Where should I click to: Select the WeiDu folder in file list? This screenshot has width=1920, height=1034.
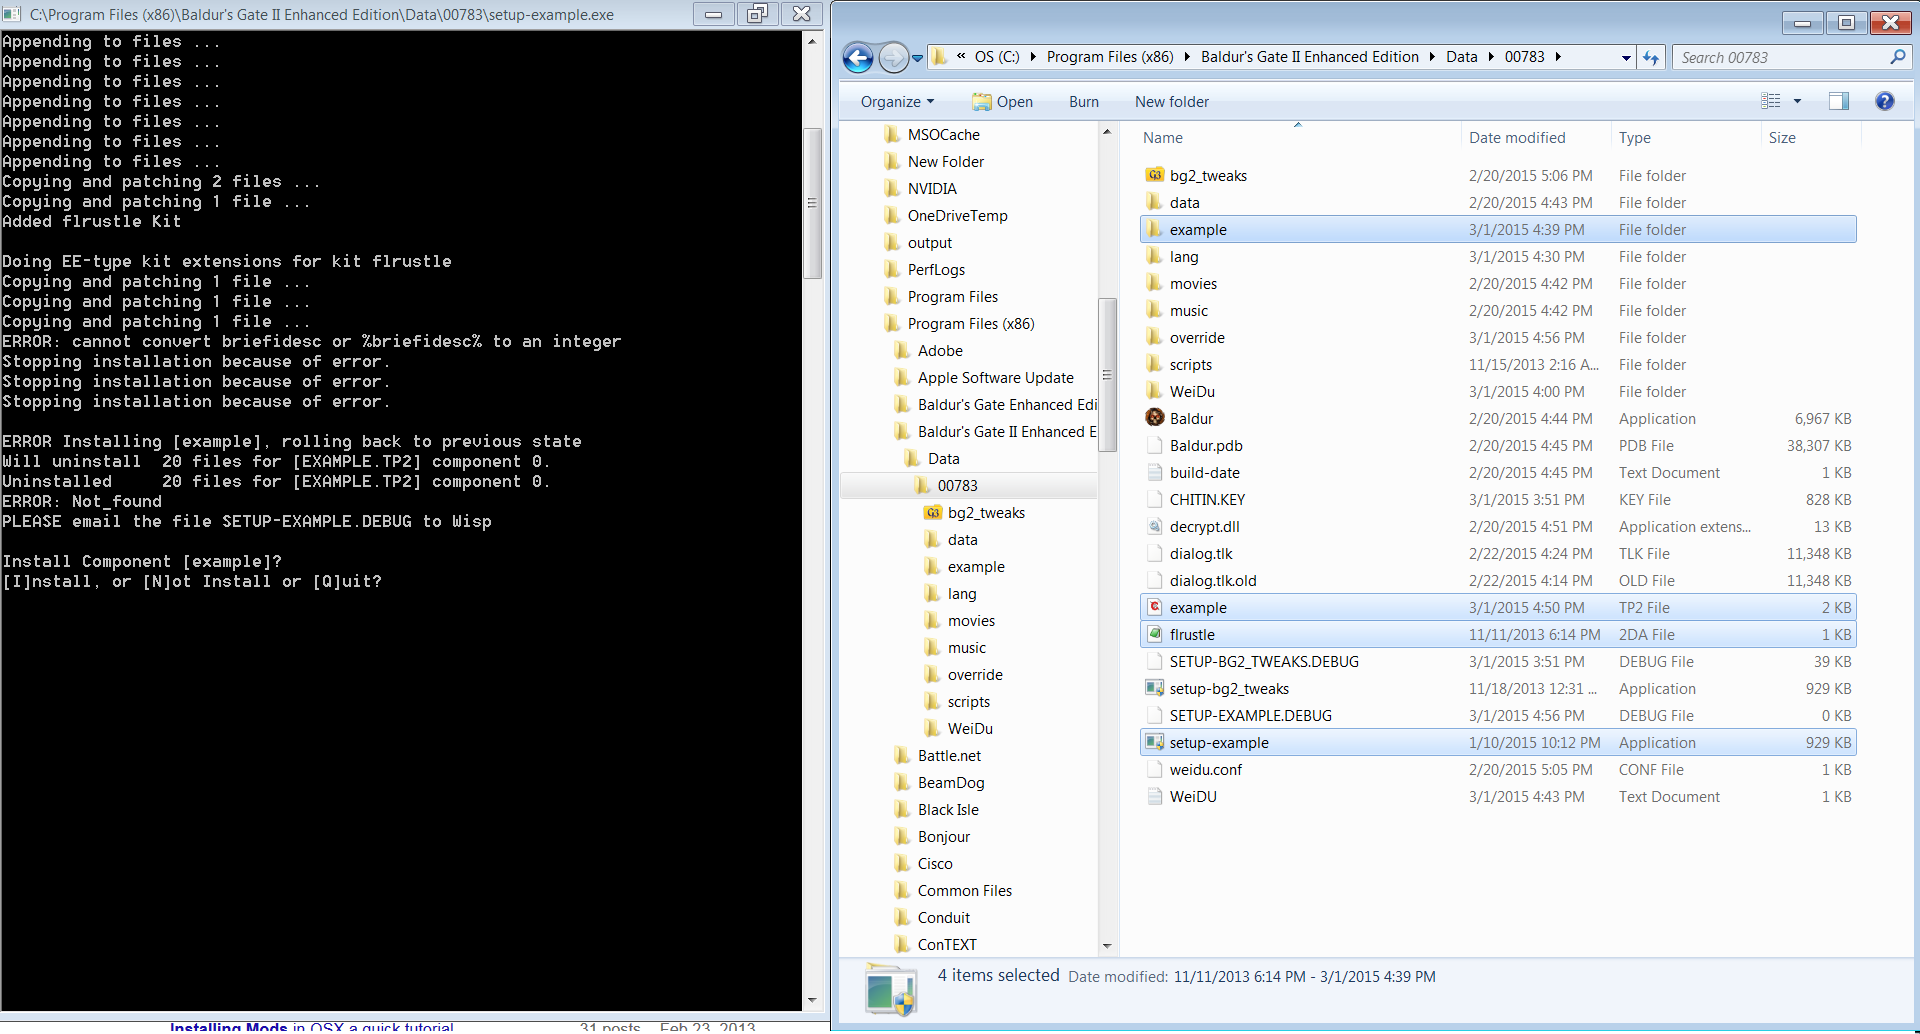[x=1497, y=392]
